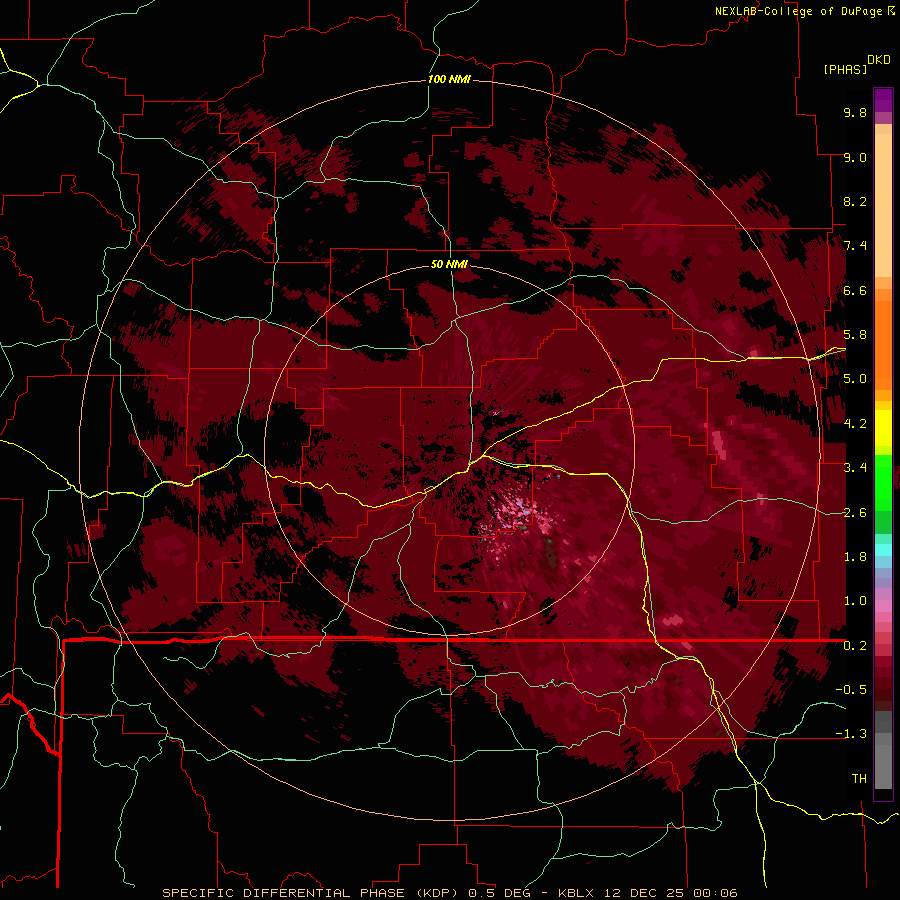Click the yellow segment of the color bar
Viewport: 900px width, 900px height.
883,428
